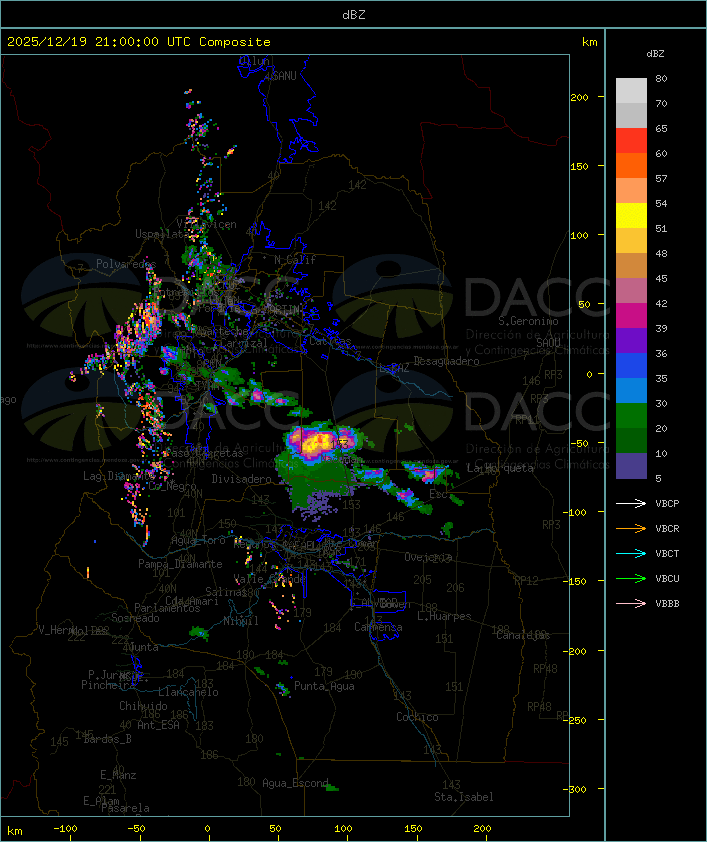707x842 pixels.
Task: Click the Divisadero map label
Action: (241, 478)
